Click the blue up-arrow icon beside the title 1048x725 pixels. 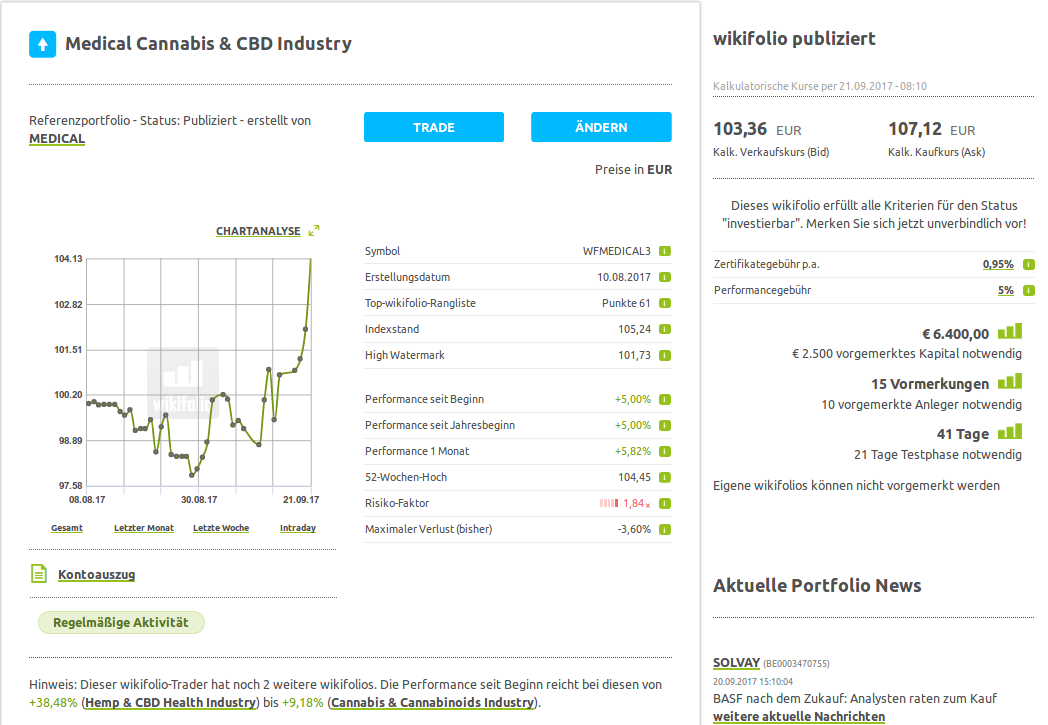pyautogui.click(x=42, y=44)
